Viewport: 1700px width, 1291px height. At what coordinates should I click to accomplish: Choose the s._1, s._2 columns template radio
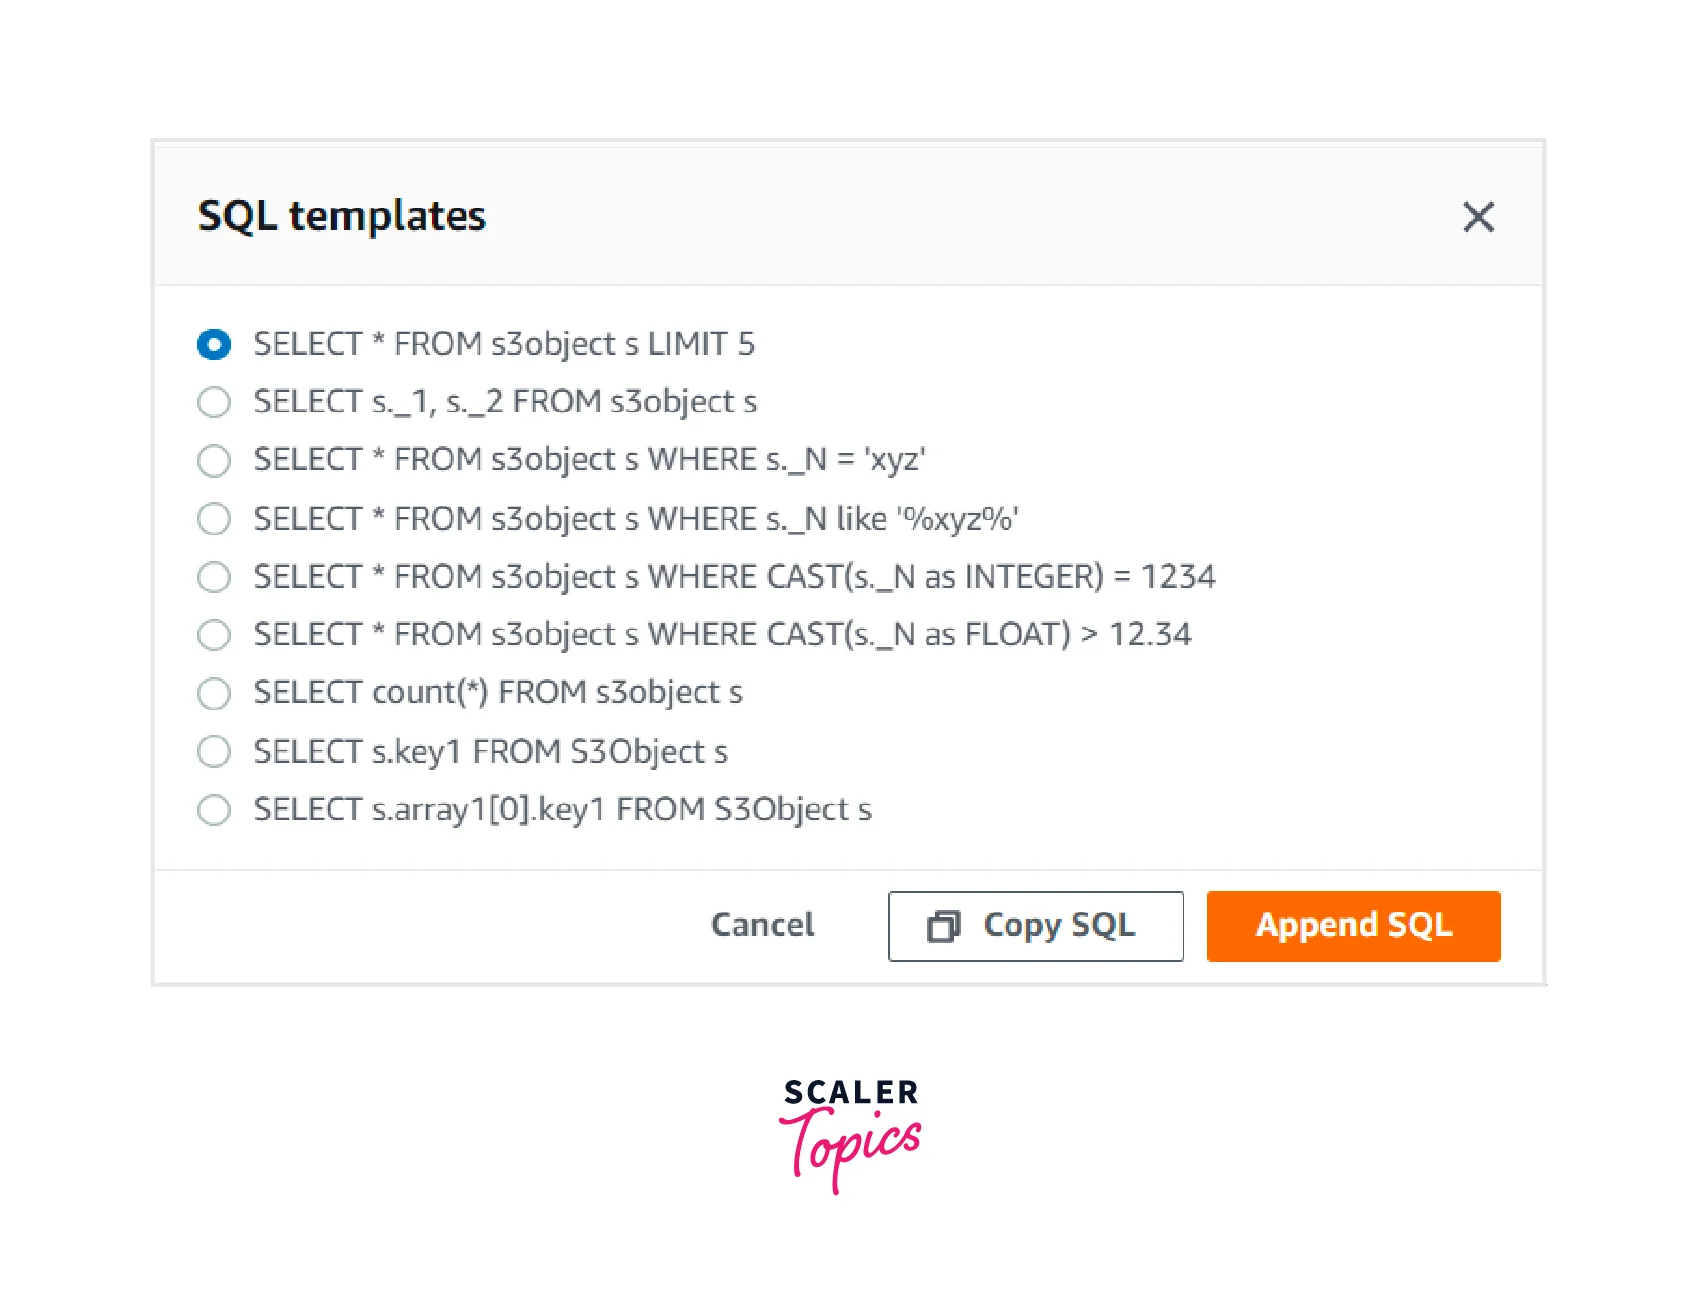[214, 402]
